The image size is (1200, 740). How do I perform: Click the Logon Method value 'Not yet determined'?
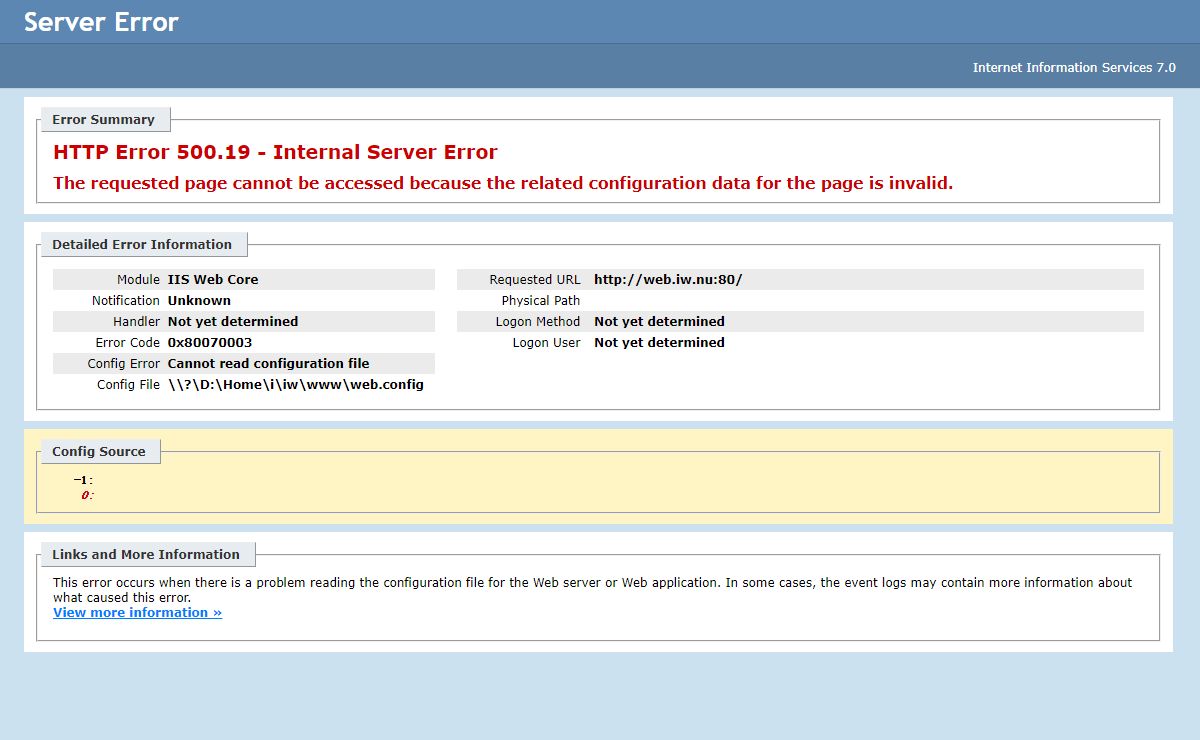pyautogui.click(x=659, y=321)
